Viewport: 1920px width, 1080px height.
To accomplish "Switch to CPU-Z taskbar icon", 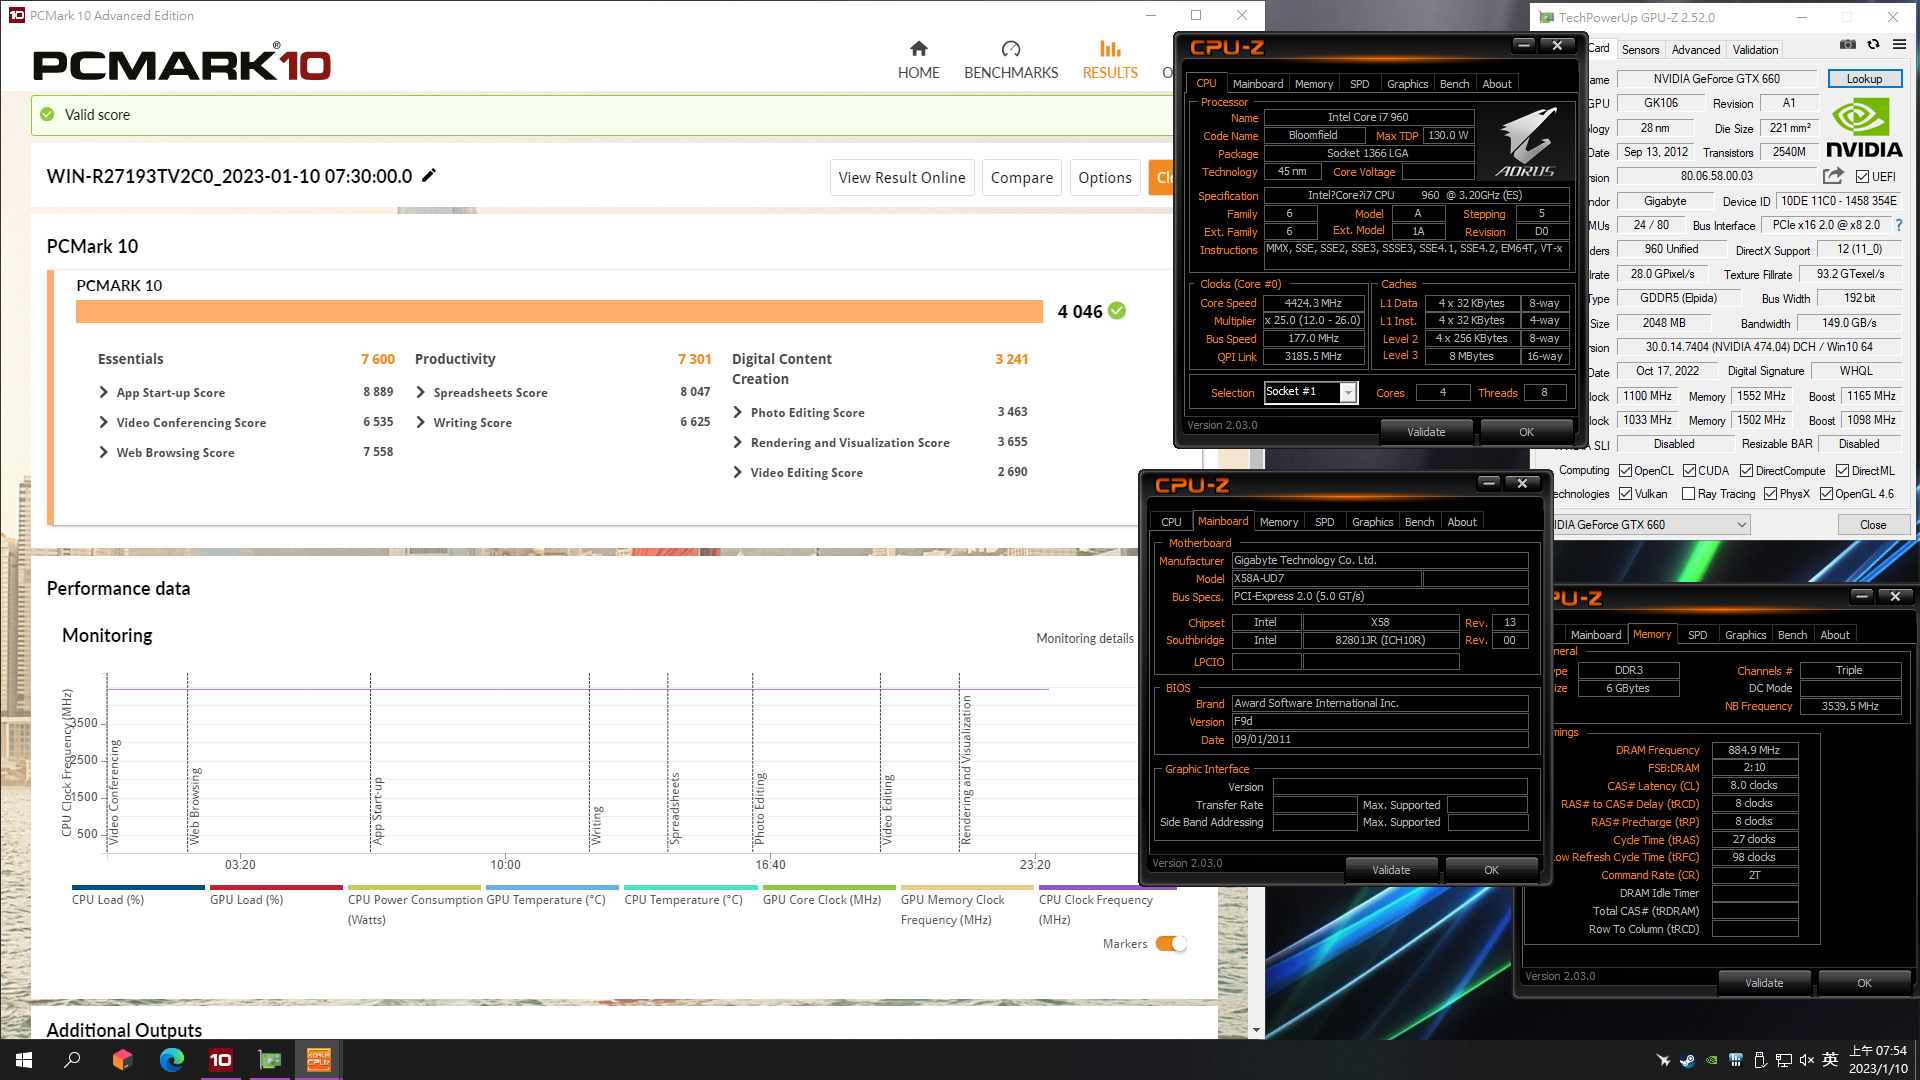I will pos(319,1060).
